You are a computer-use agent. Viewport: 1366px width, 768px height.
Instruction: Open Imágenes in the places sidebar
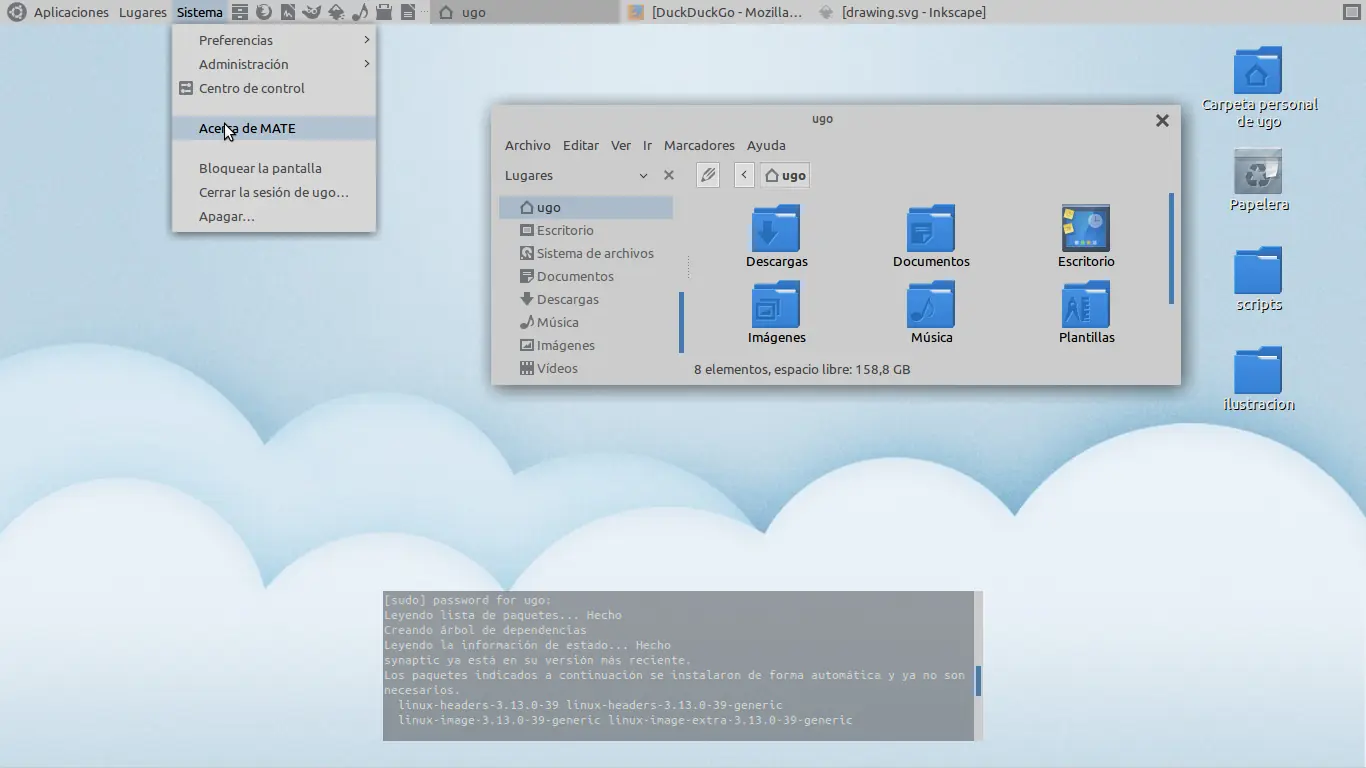[586, 345]
